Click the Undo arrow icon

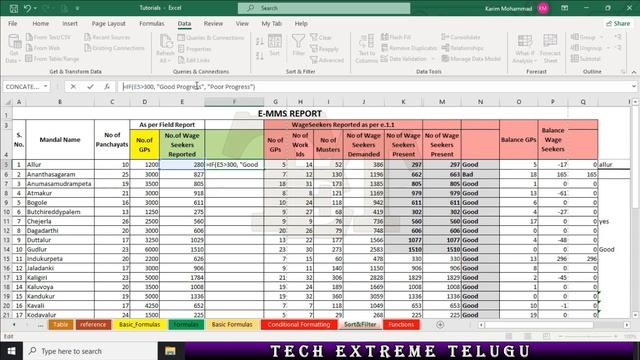[x=27, y=8]
